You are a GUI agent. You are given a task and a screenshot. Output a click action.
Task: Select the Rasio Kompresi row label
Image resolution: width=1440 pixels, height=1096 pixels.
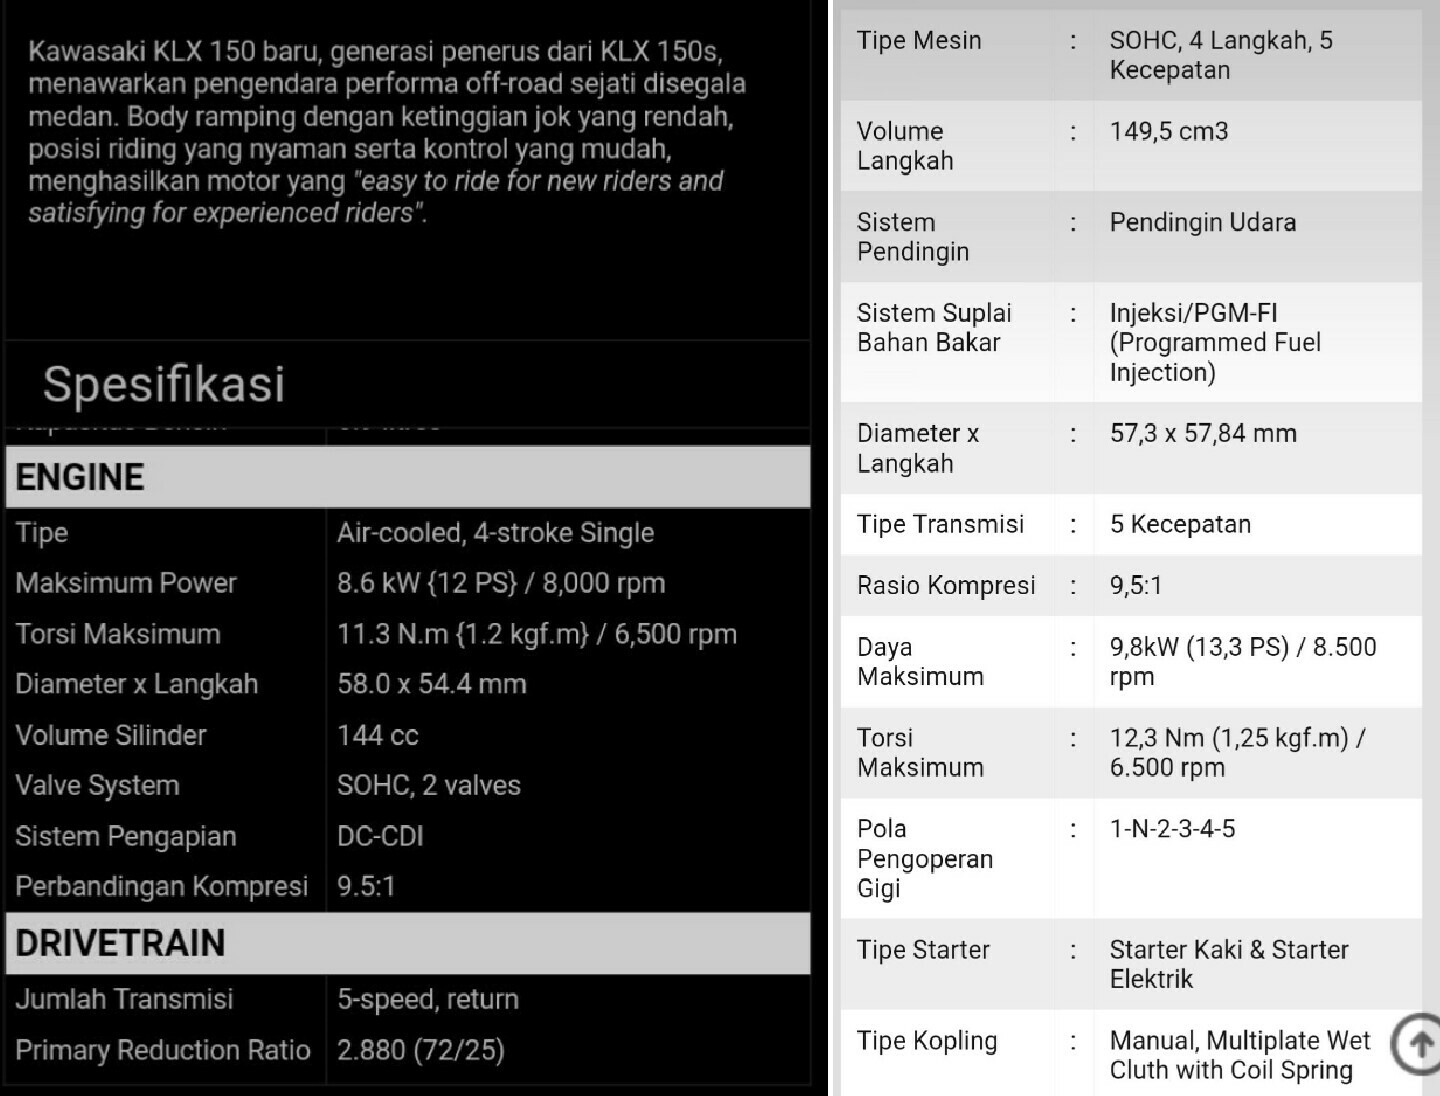point(946,585)
